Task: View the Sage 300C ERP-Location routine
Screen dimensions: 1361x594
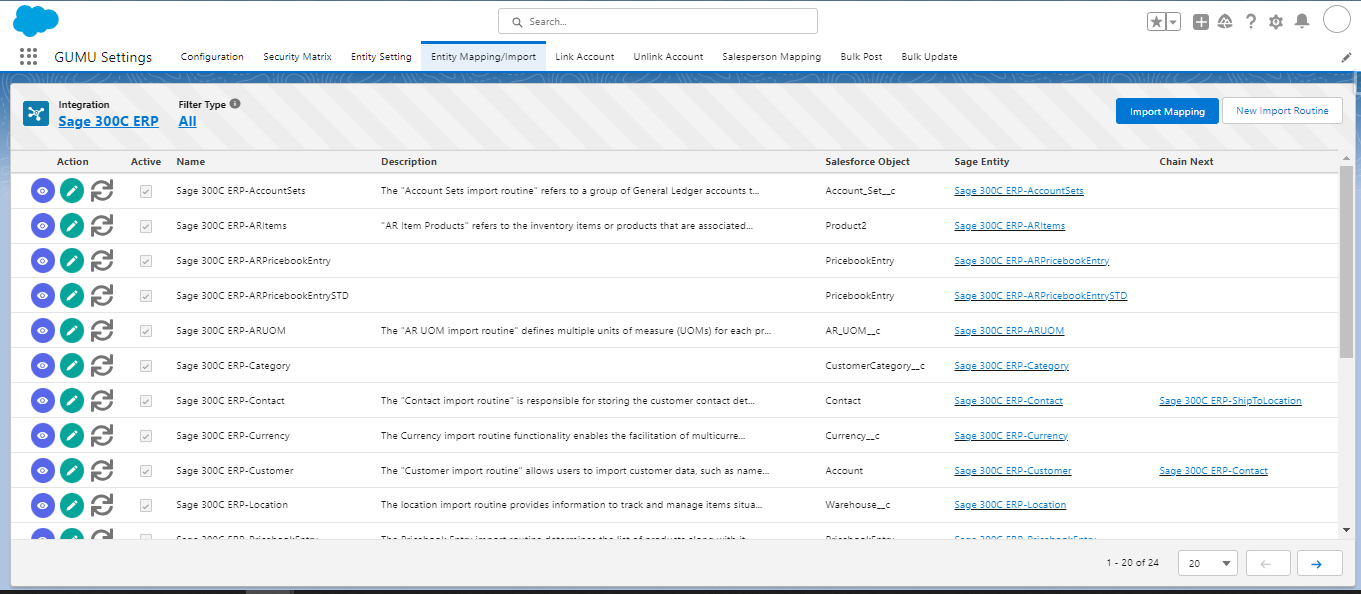Action: 42,506
